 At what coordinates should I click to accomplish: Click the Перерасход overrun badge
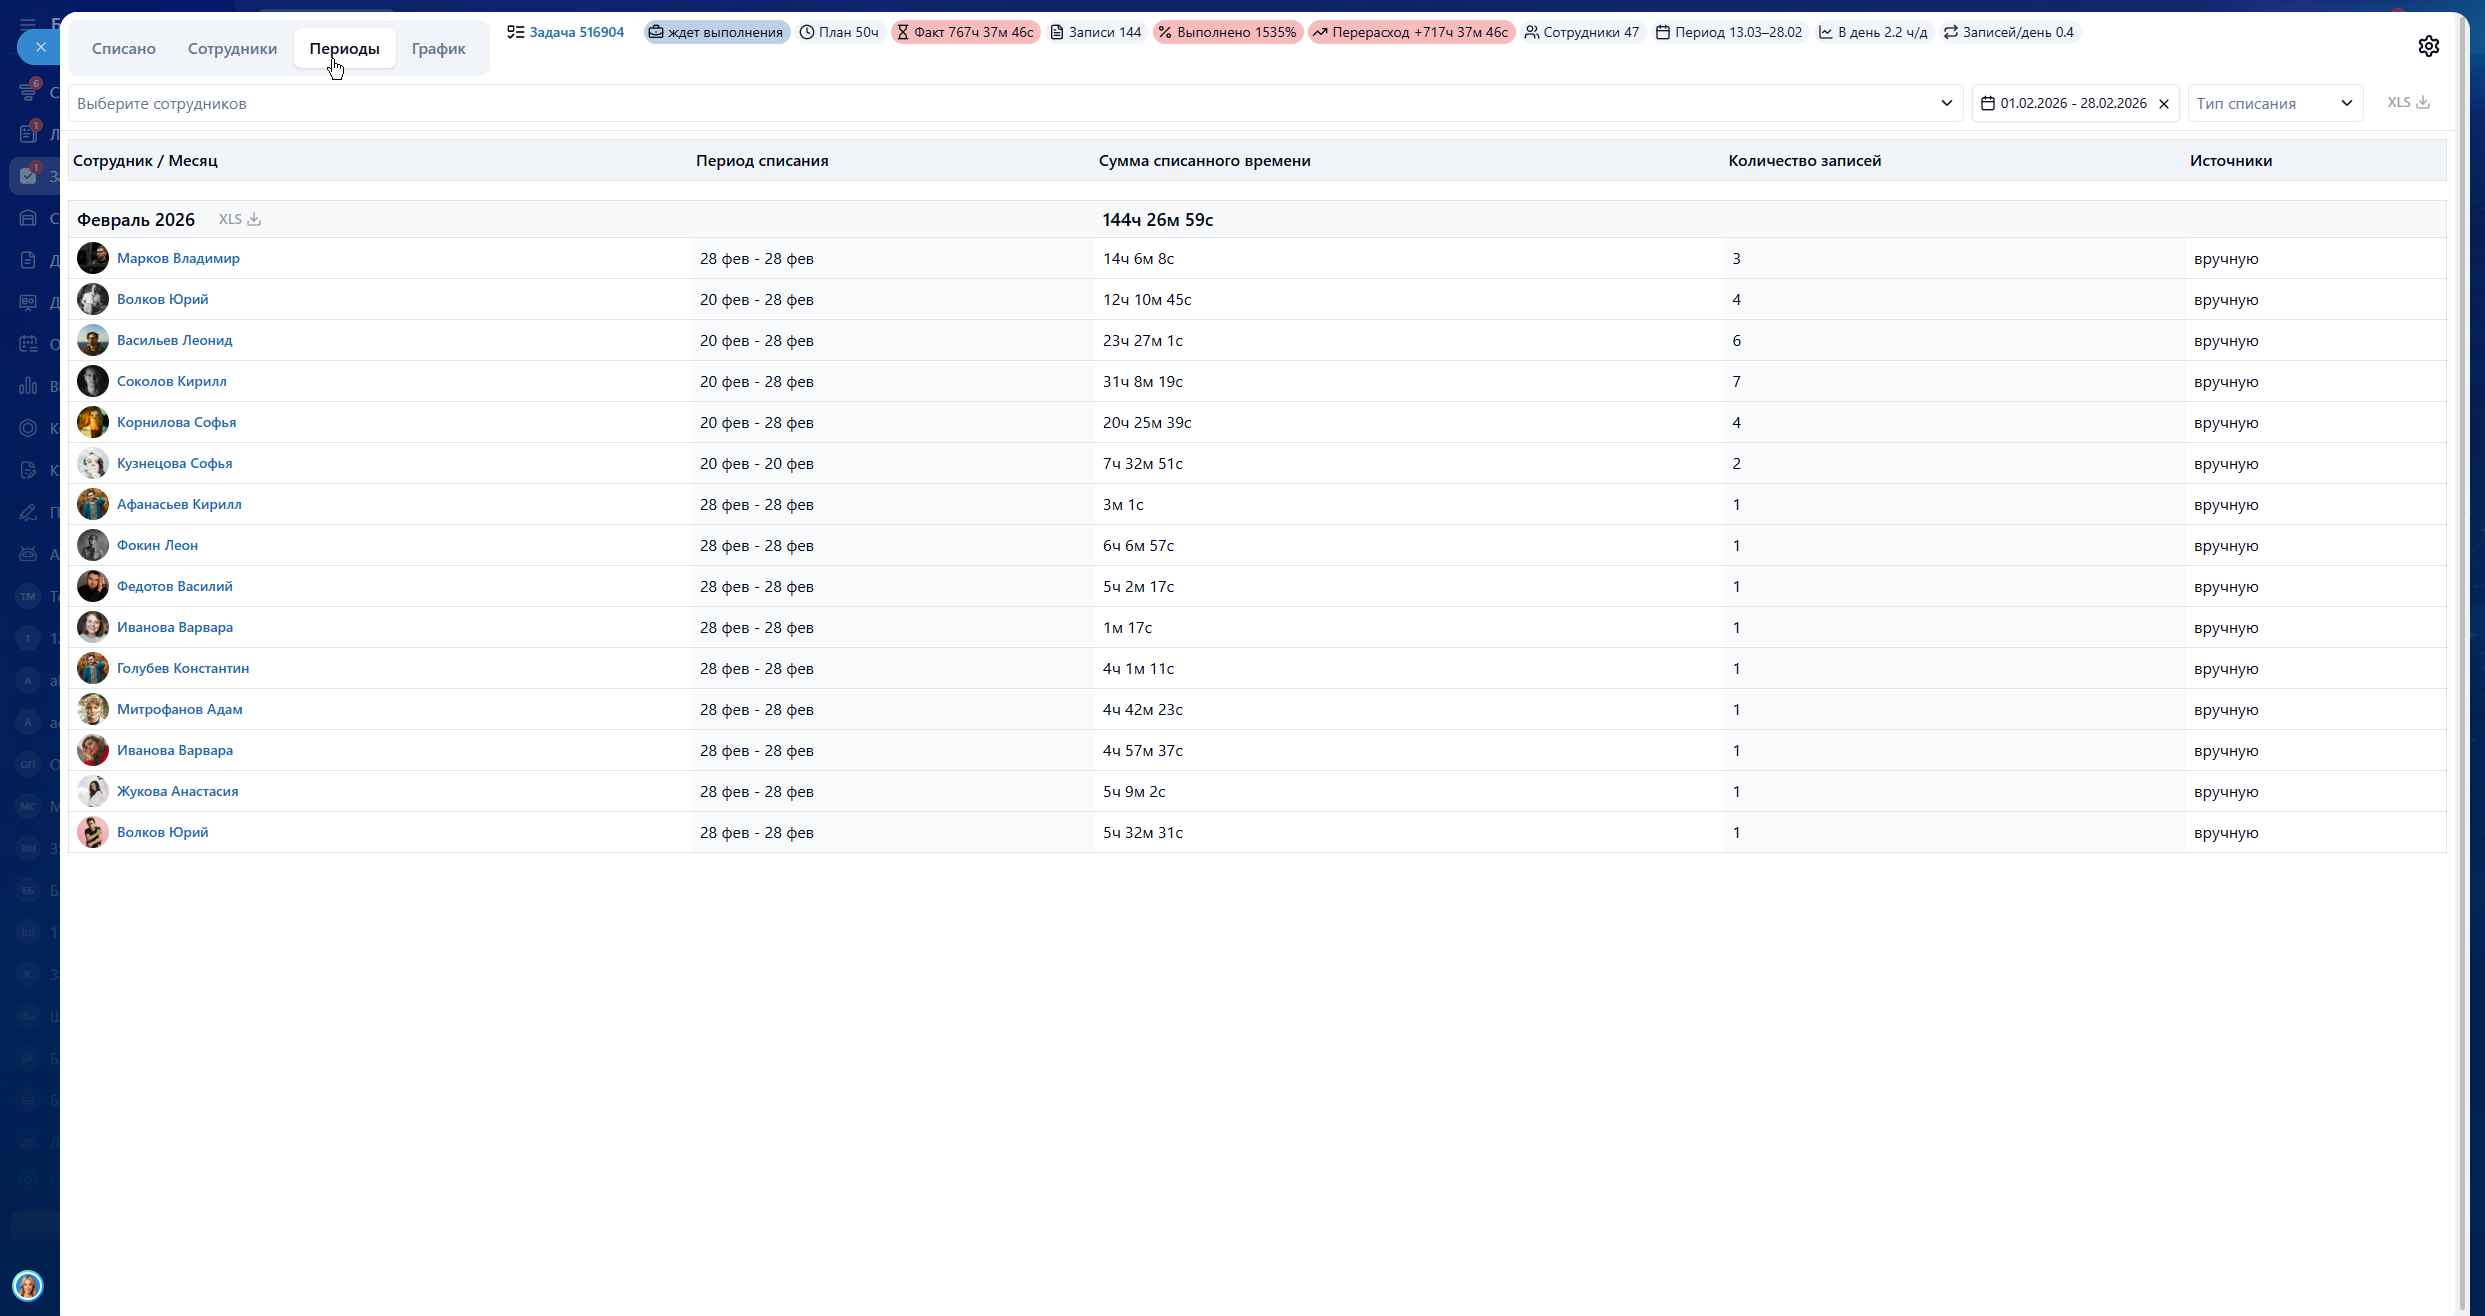coord(1411,32)
